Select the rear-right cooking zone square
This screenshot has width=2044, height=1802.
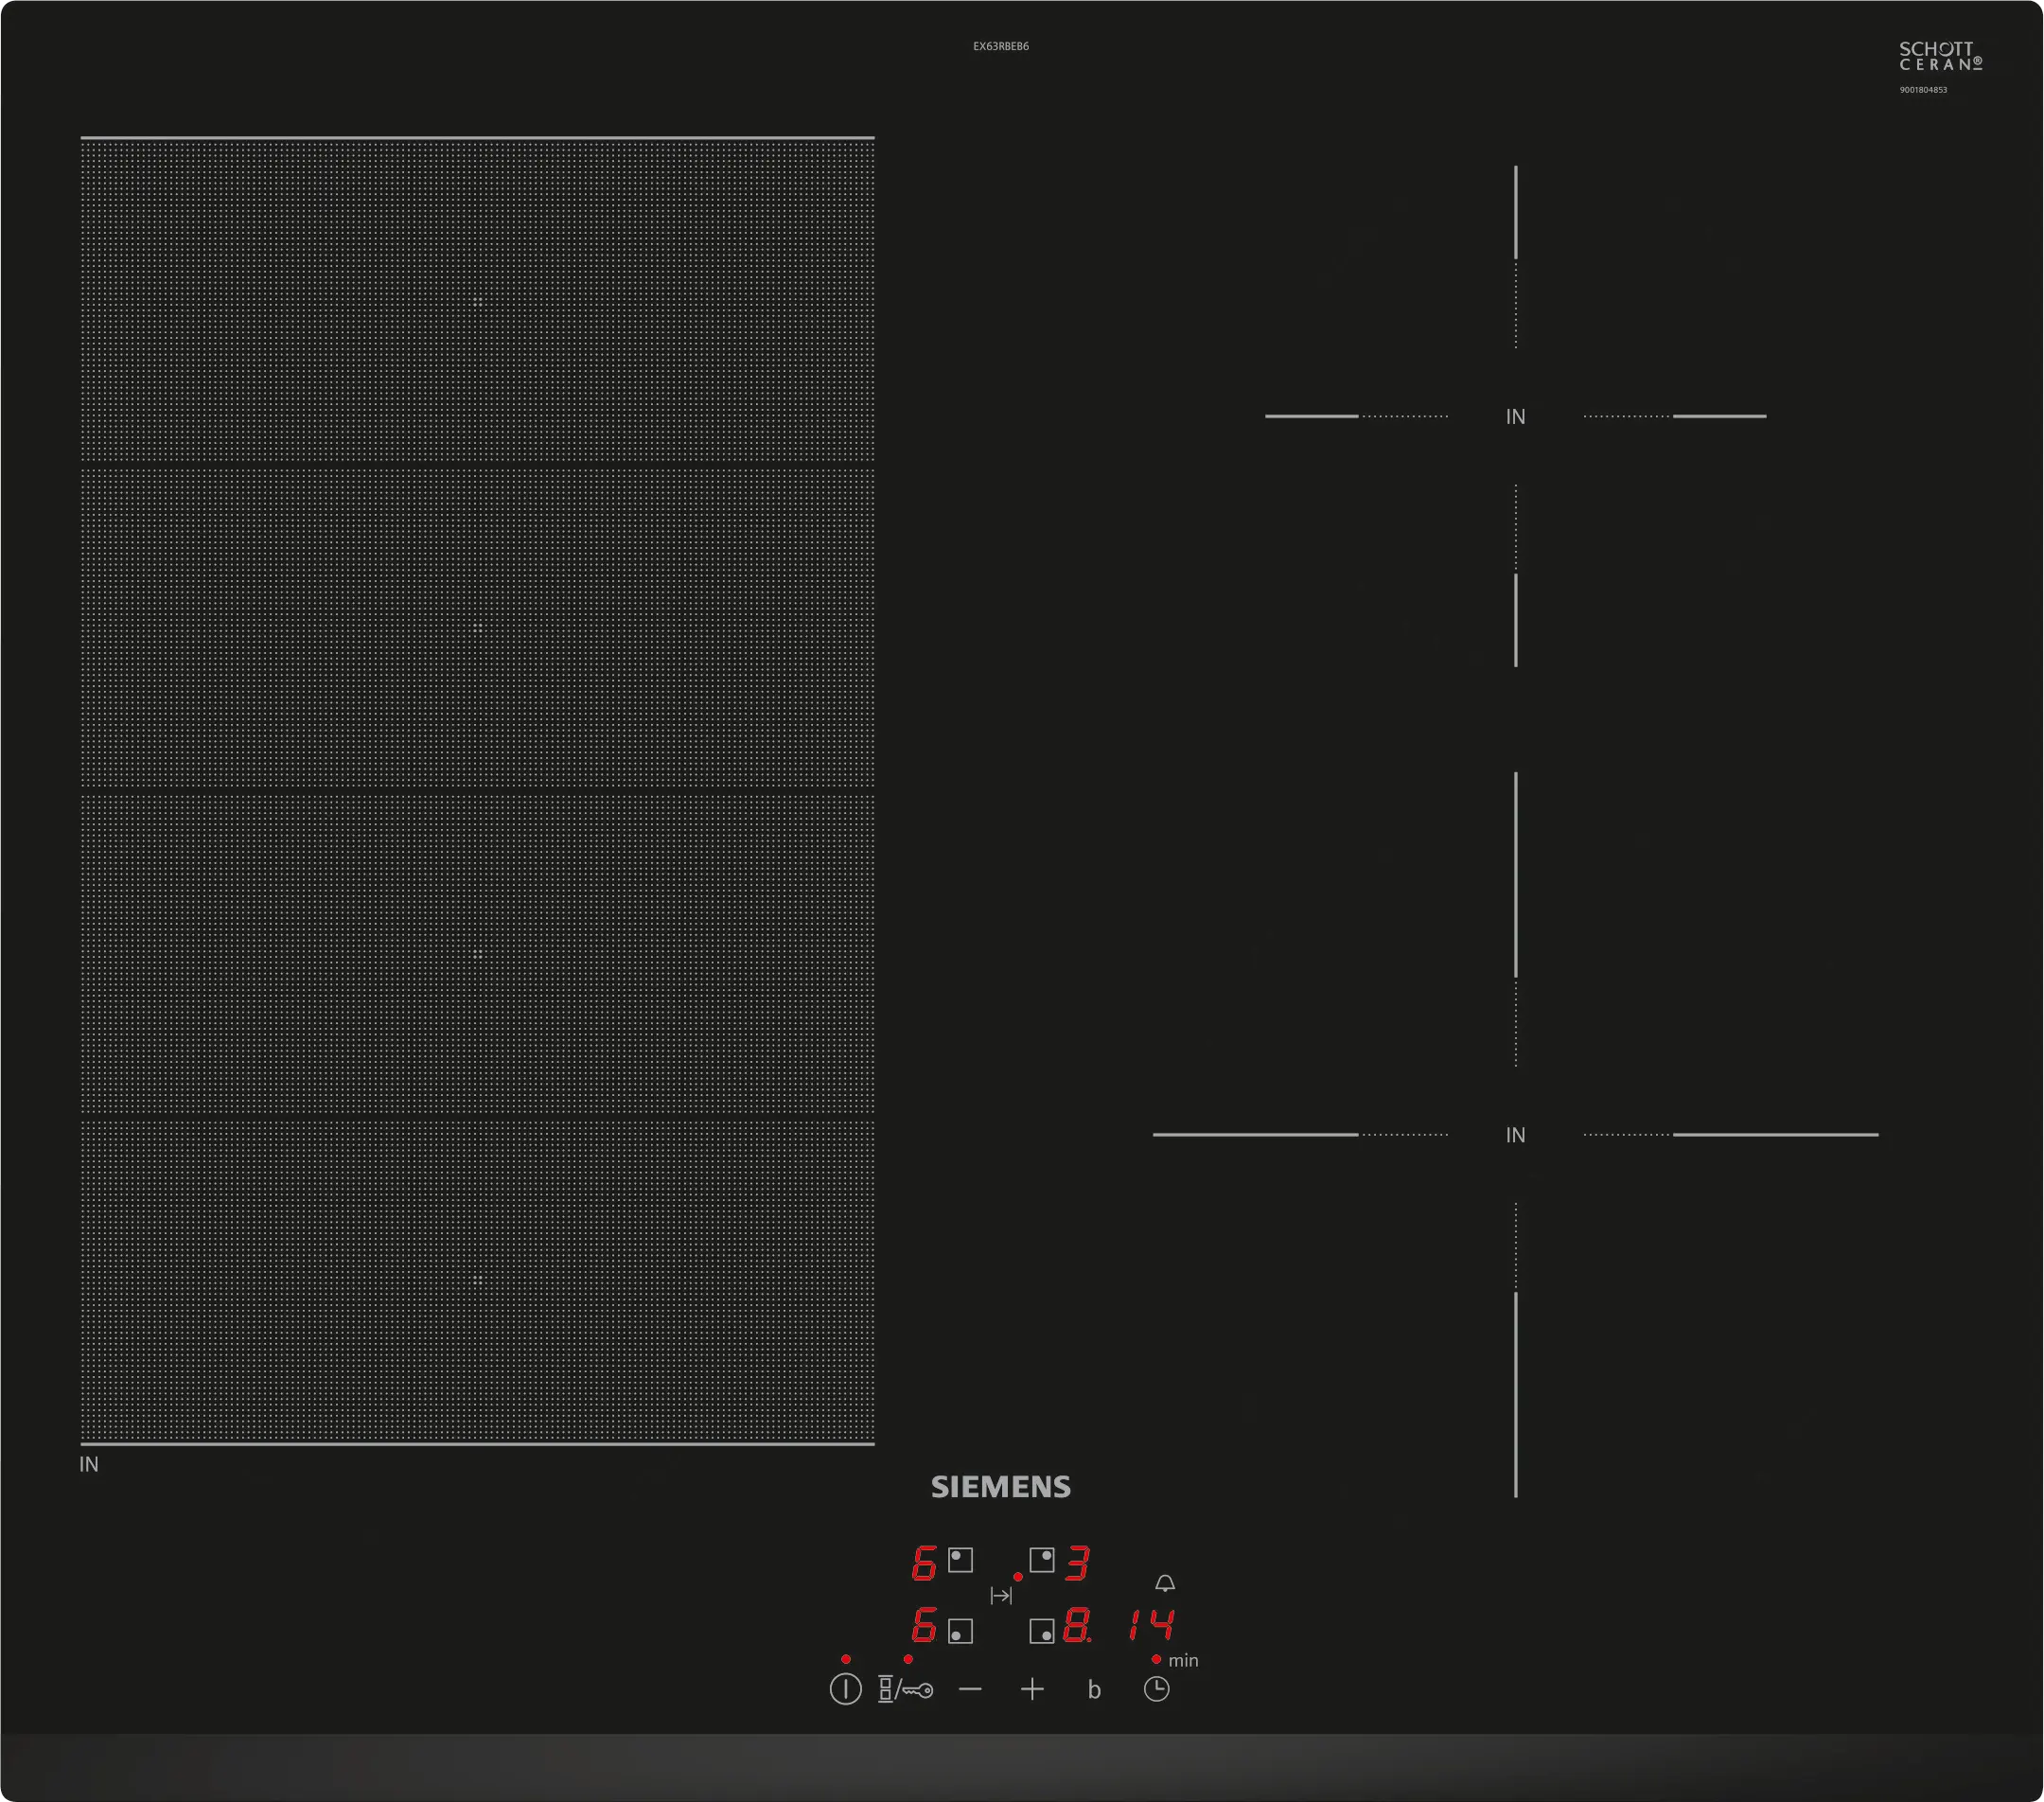click(x=1042, y=1560)
